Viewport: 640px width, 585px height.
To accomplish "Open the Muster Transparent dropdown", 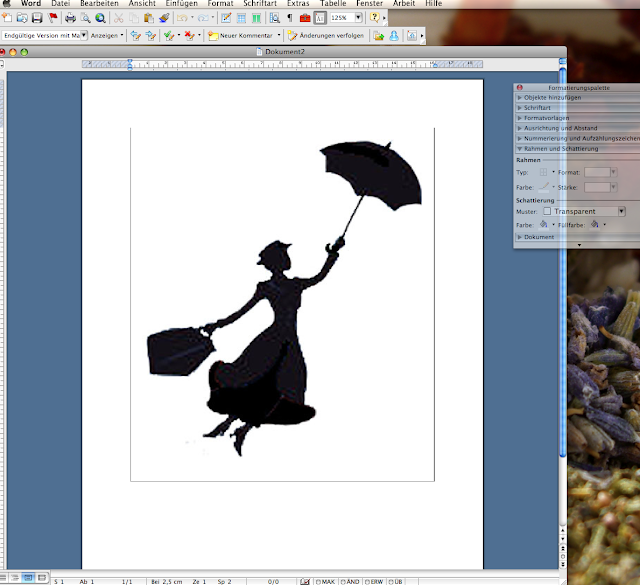I will coord(584,211).
